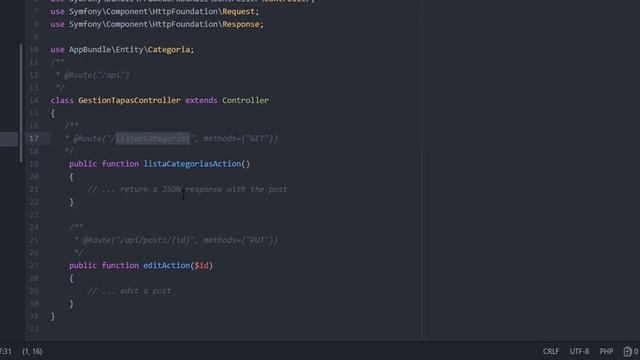Click the Controller parent class name
640x360 pixels.
tap(245, 100)
